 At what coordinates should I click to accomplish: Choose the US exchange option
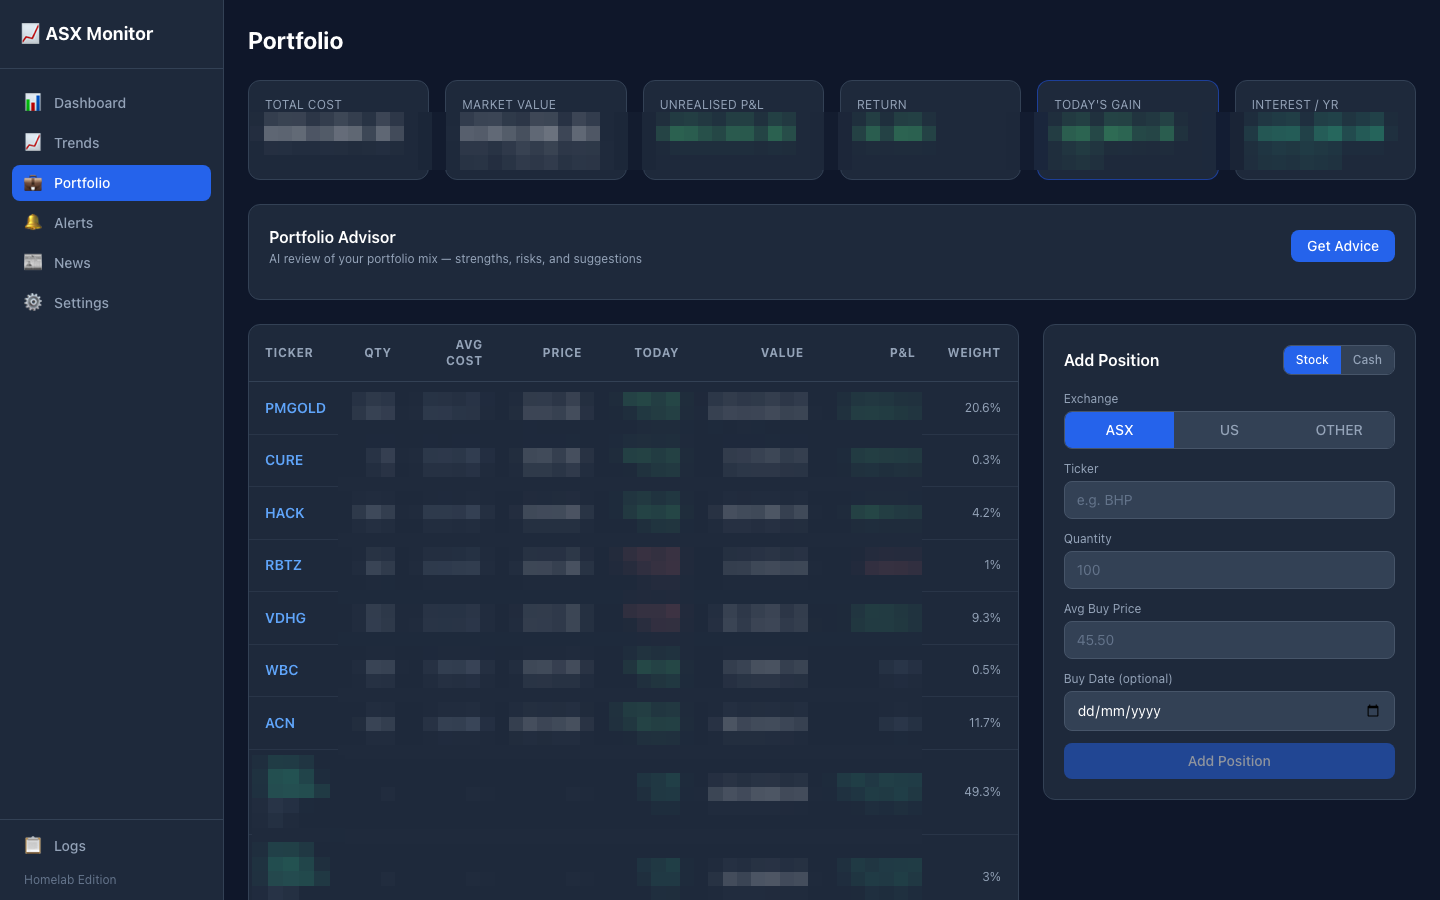pos(1229,430)
